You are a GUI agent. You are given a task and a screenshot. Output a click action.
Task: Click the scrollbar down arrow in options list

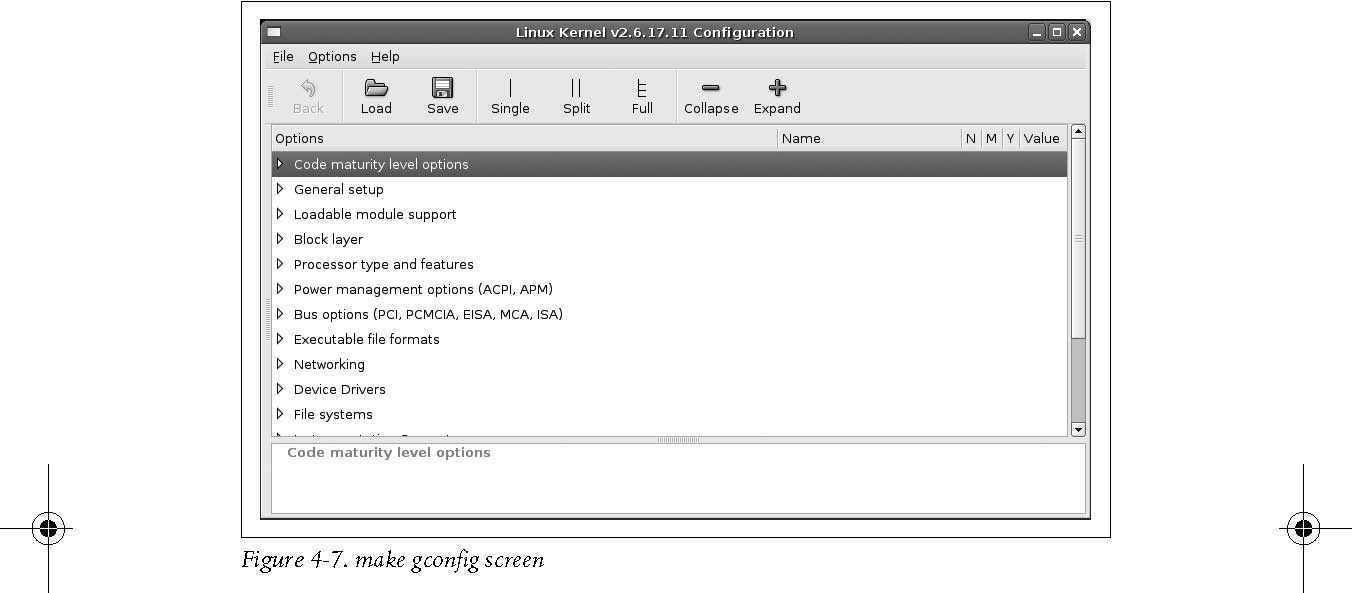click(x=1078, y=429)
